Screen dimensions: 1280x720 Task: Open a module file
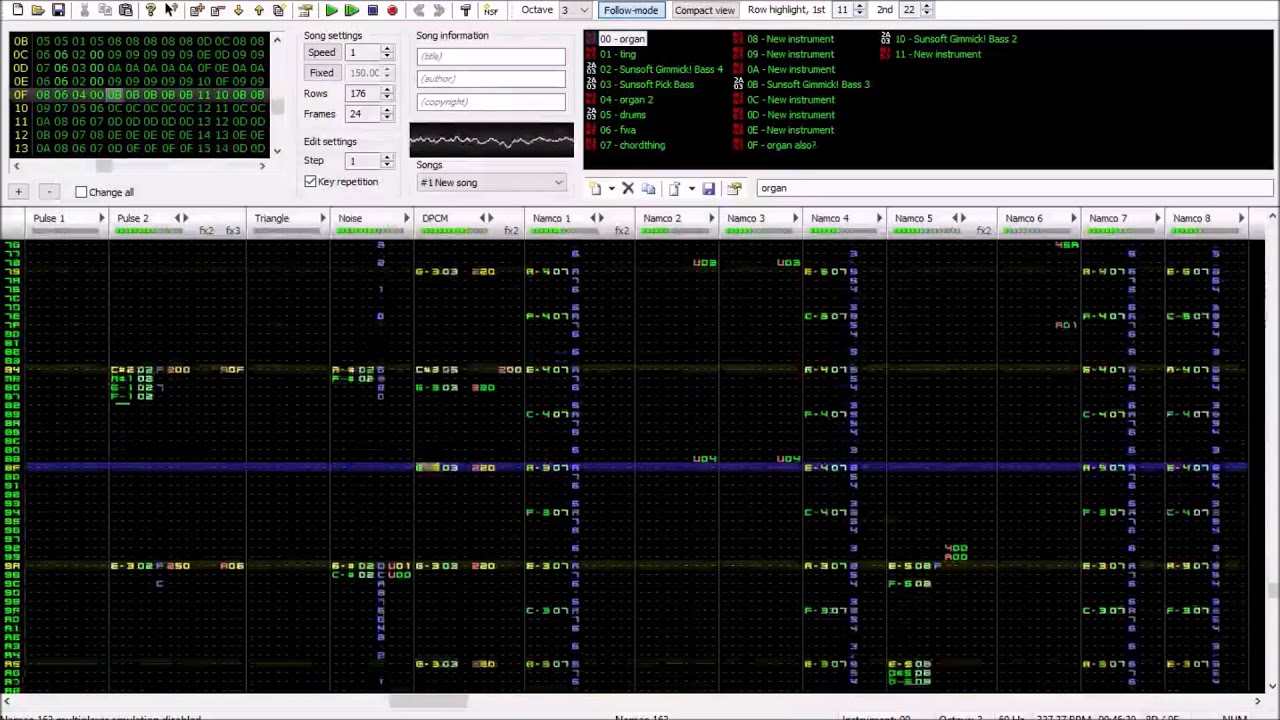point(37,10)
